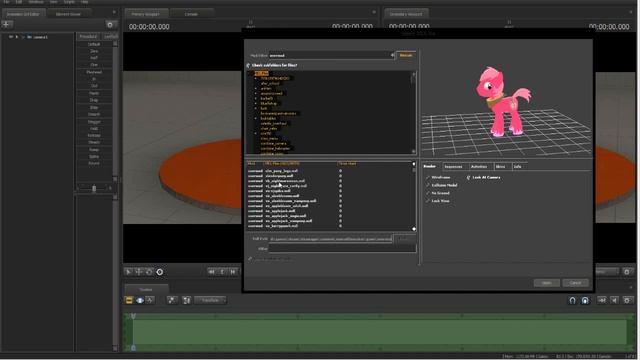Enable Check subfolders for files checkbox
The height and width of the screenshot is (360, 640).
[x=248, y=65]
